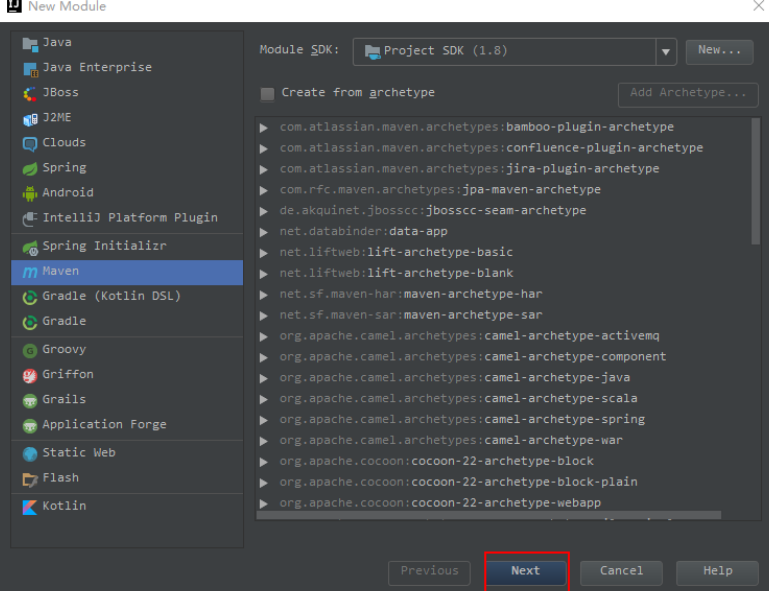
Task: Click the Cancel button
Action: (x=621, y=571)
